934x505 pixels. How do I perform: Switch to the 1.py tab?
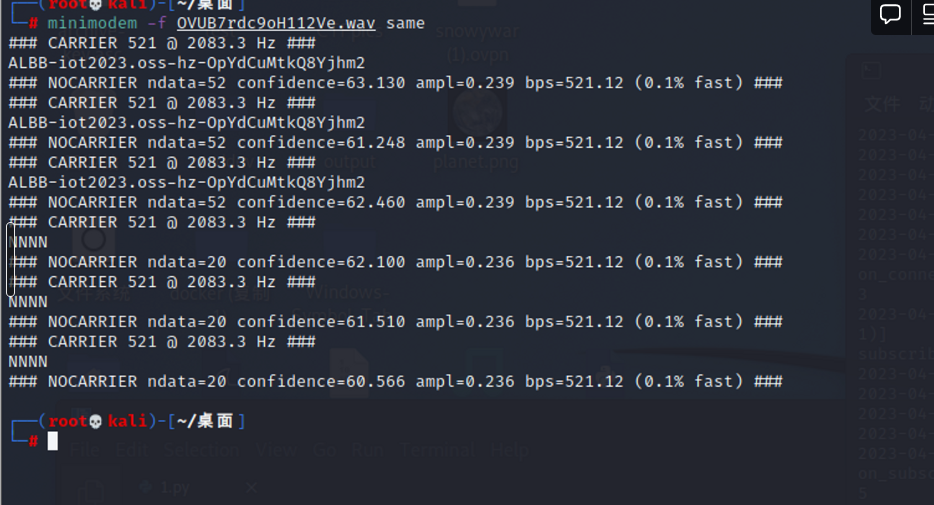(172, 488)
